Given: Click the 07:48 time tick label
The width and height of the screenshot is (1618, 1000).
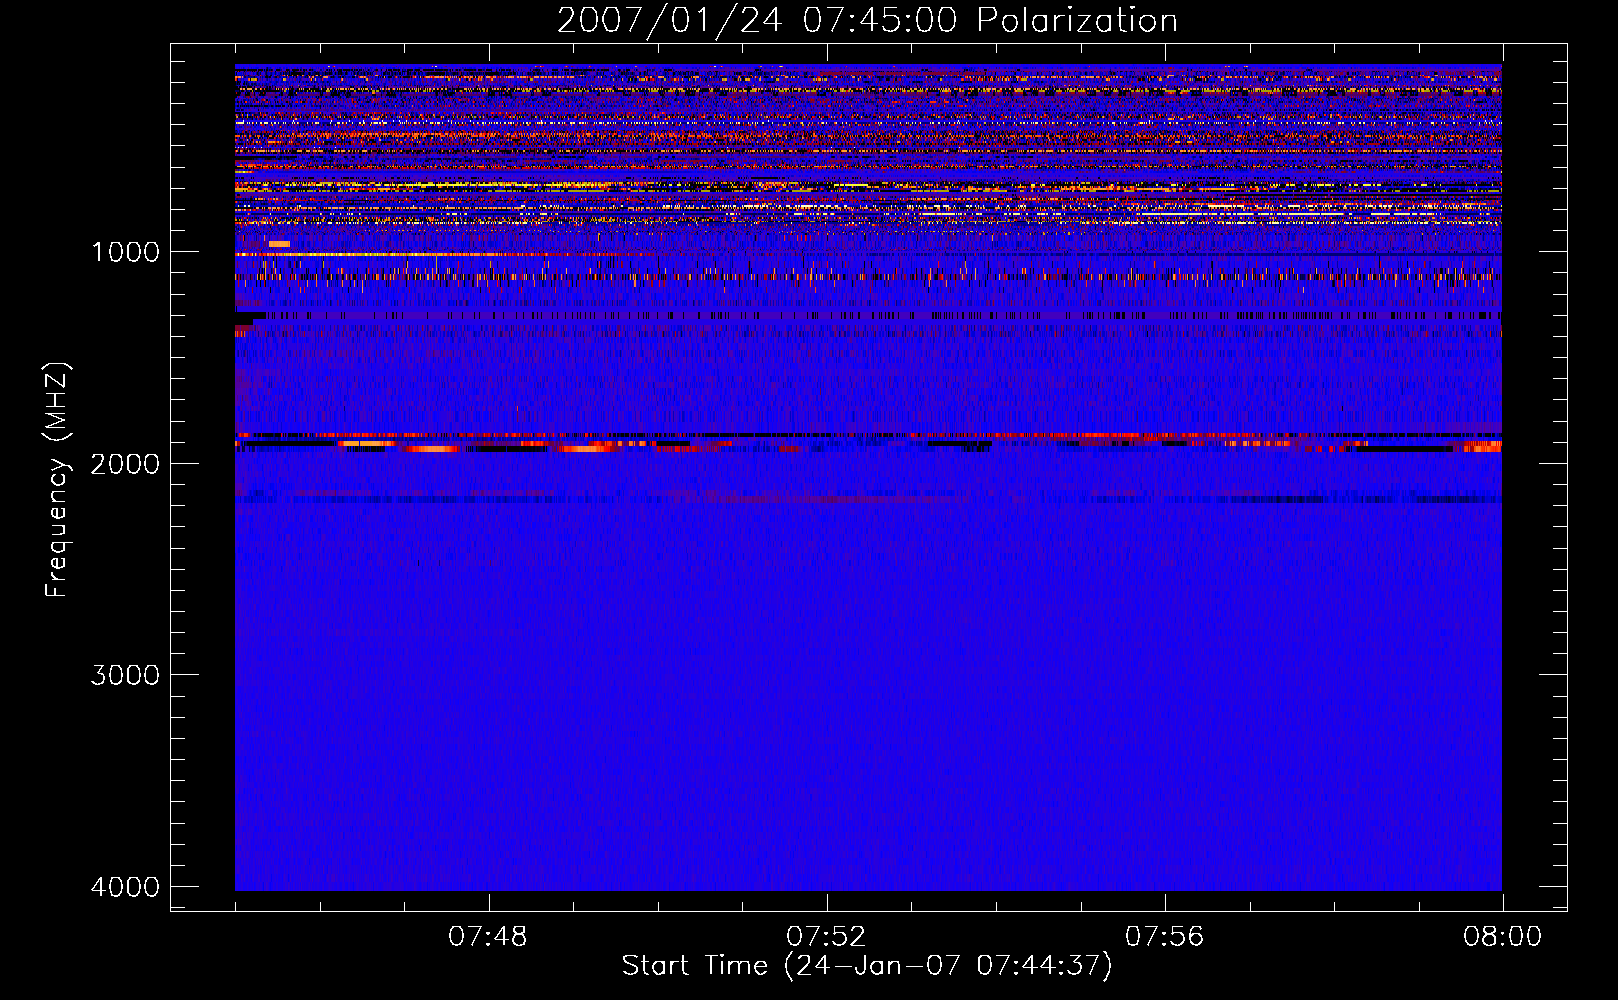Looking at the screenshot, I should click(x=488, y=937).
